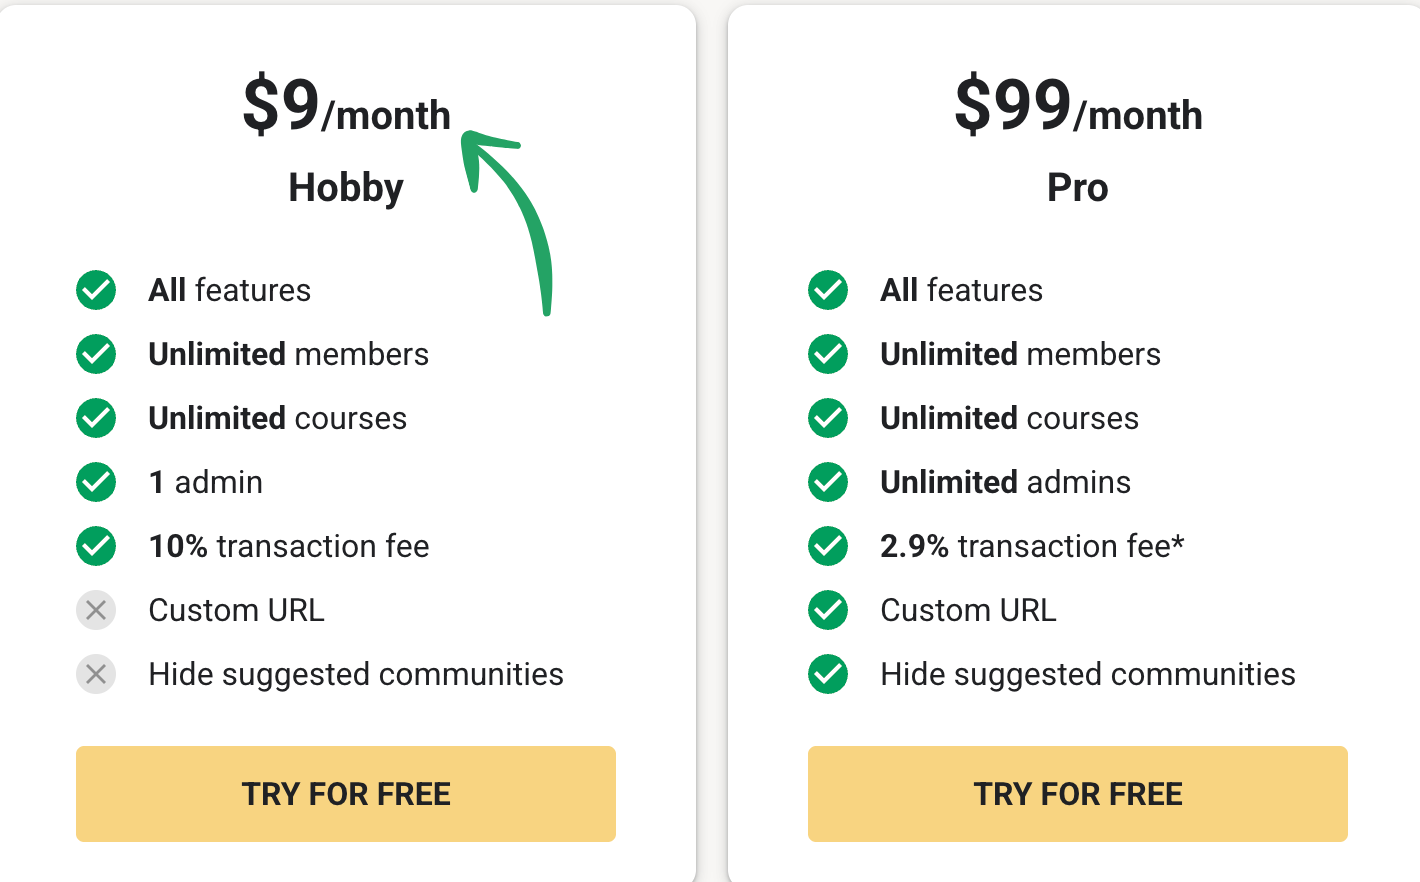Viewport: 1420px width, 882px height.
Task: Click checkmark next to 1 admin
Action: click(x=96, y=482)
